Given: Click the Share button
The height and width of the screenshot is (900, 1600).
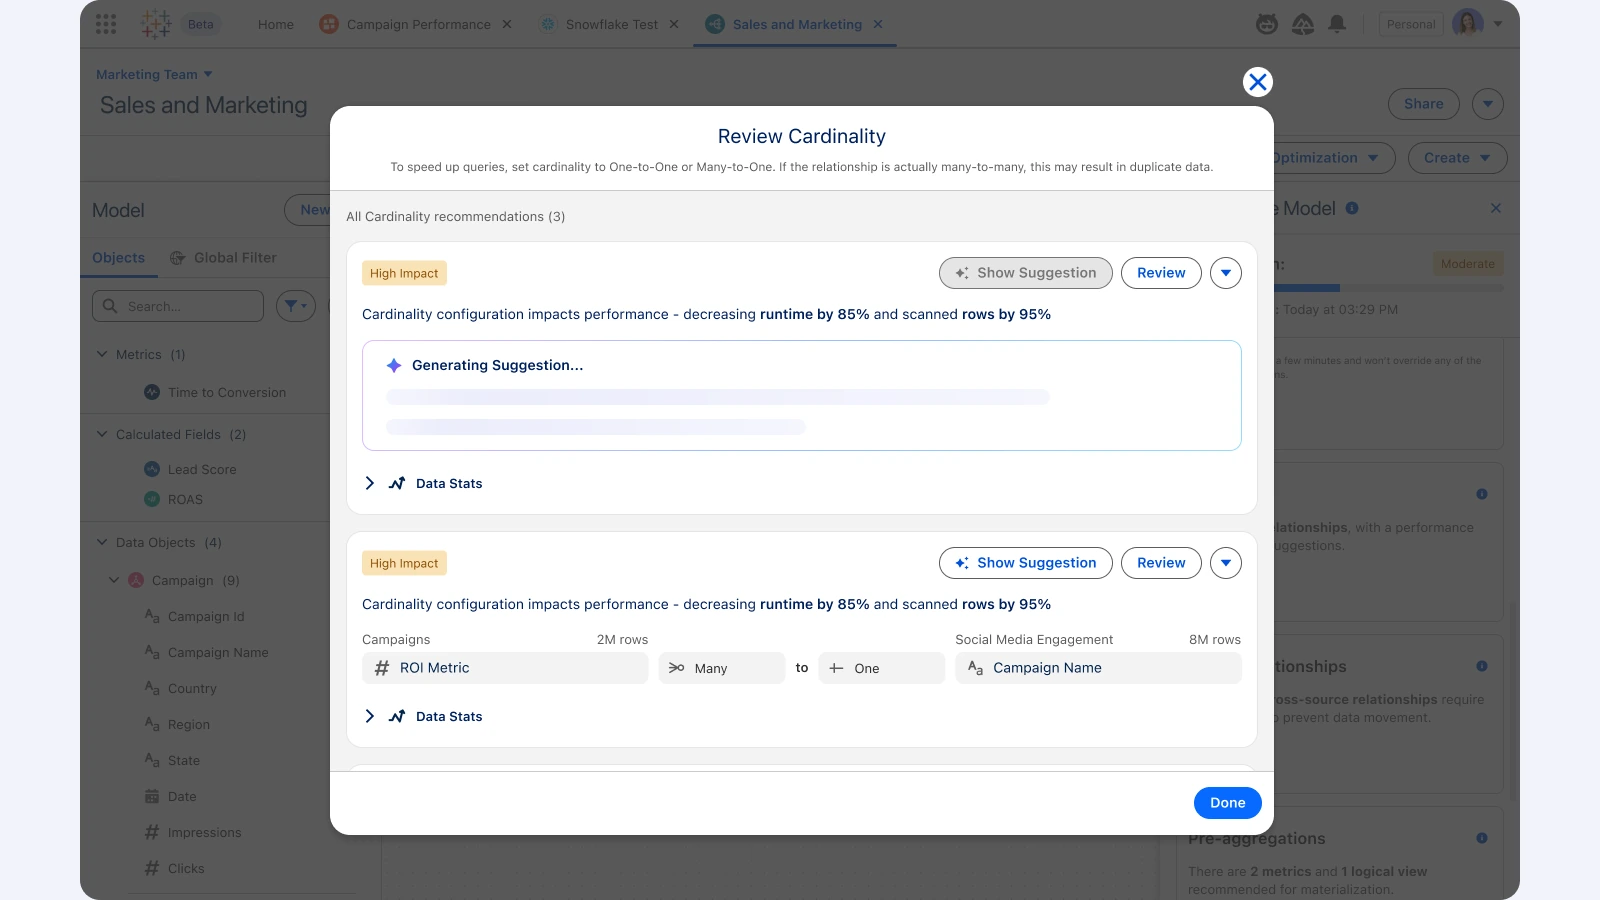Looking at the screenshot, I should pos(1423,104).
